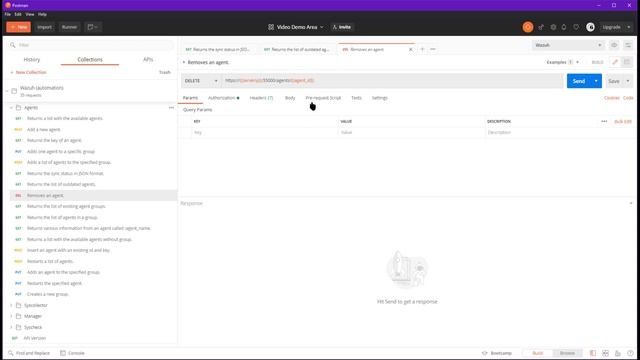Open the Tests tab

pos(356,98)
